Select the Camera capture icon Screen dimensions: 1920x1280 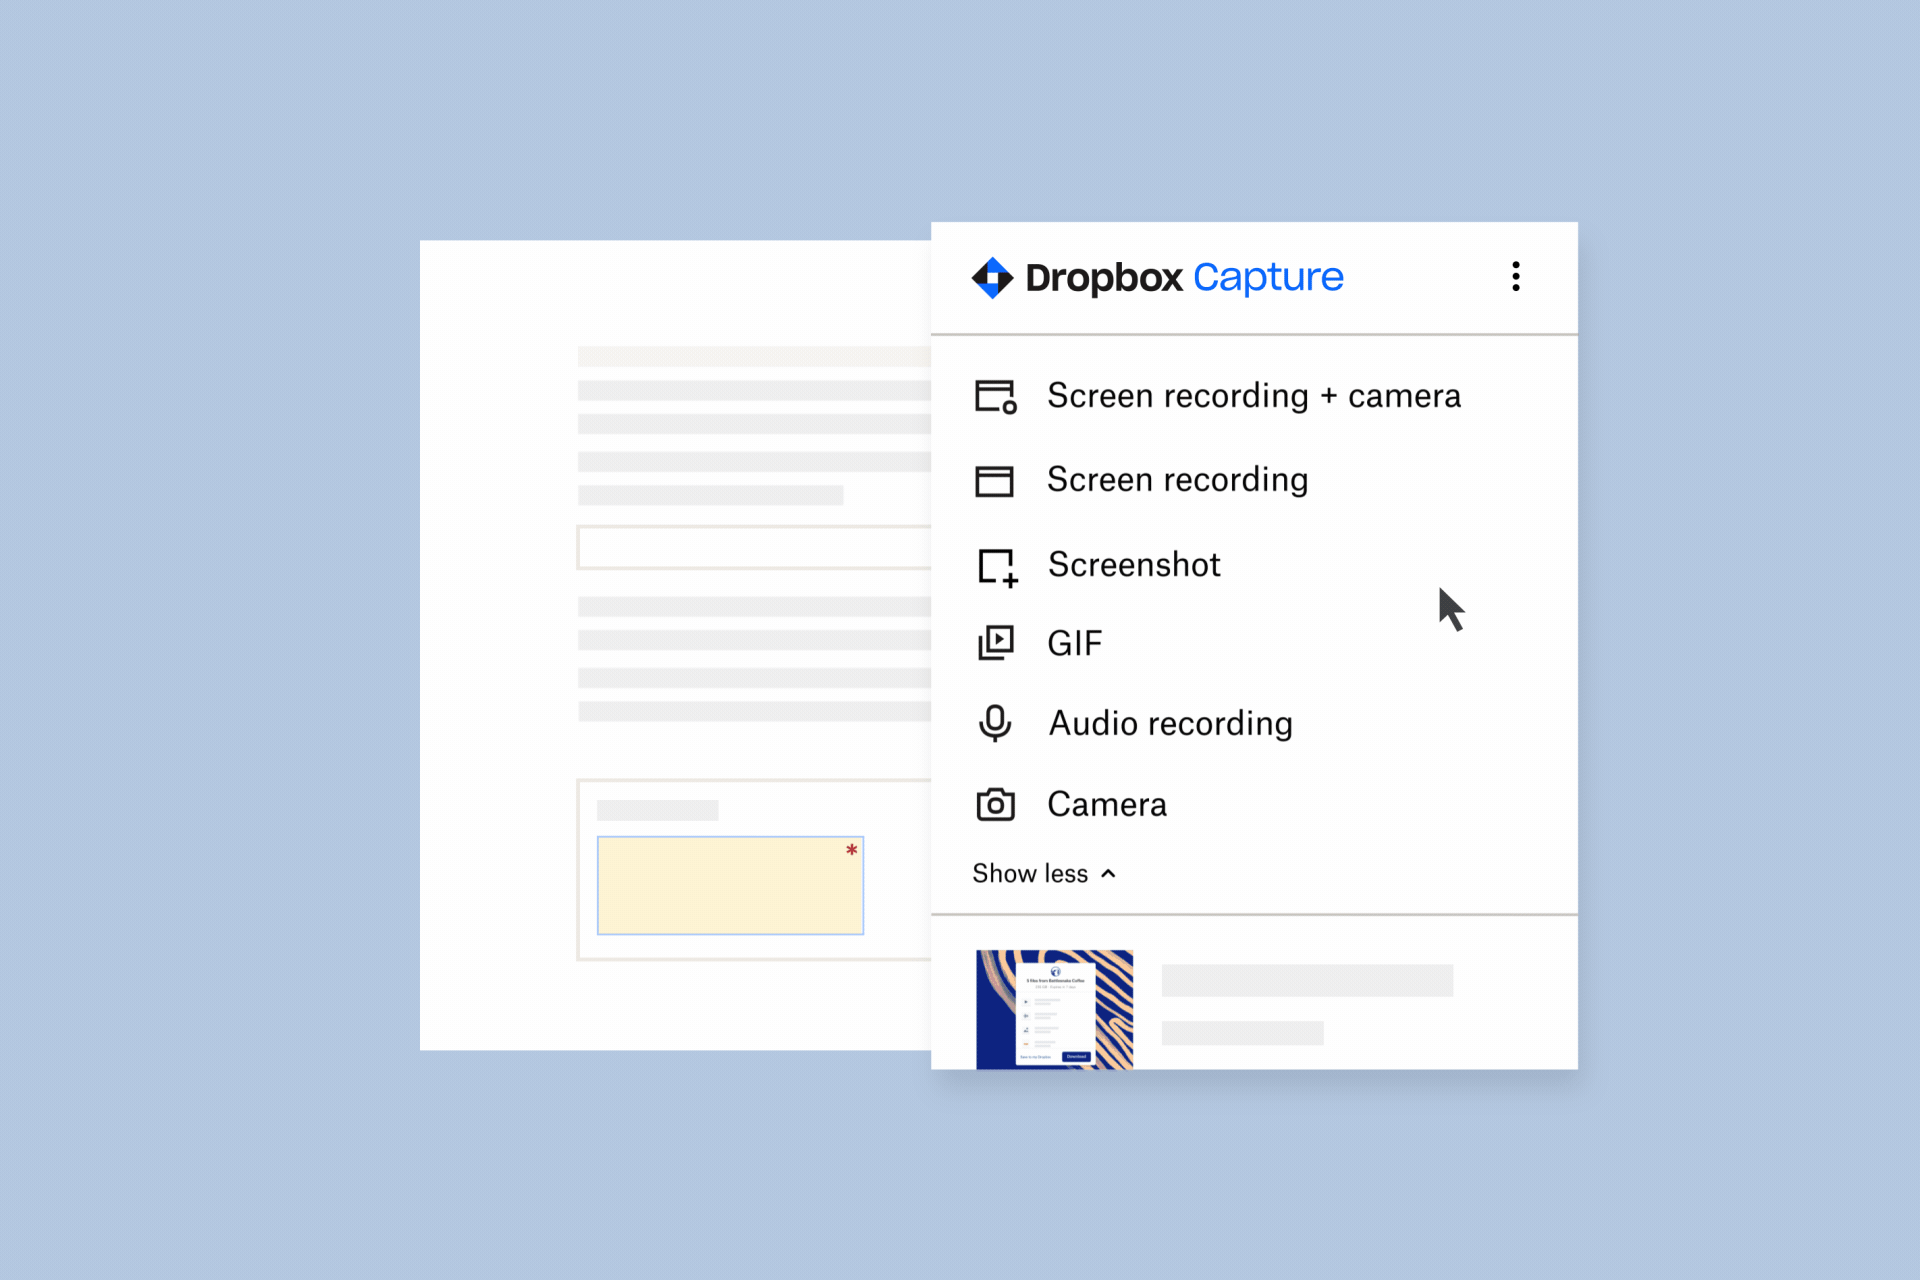click(x=996, y=803)
